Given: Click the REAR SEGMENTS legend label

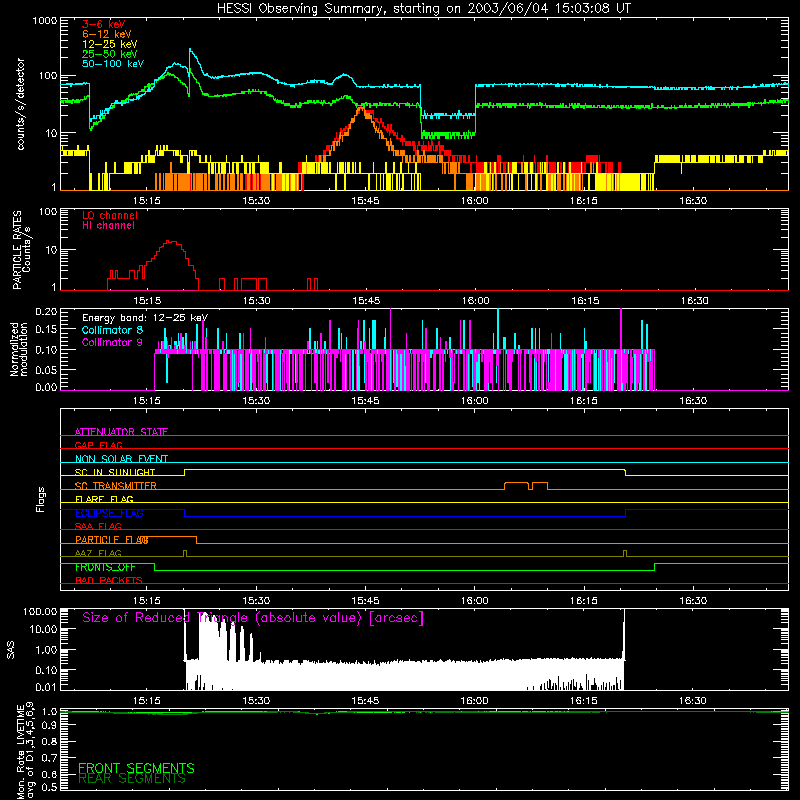Looking at the screenshot, I should [132, 779].
